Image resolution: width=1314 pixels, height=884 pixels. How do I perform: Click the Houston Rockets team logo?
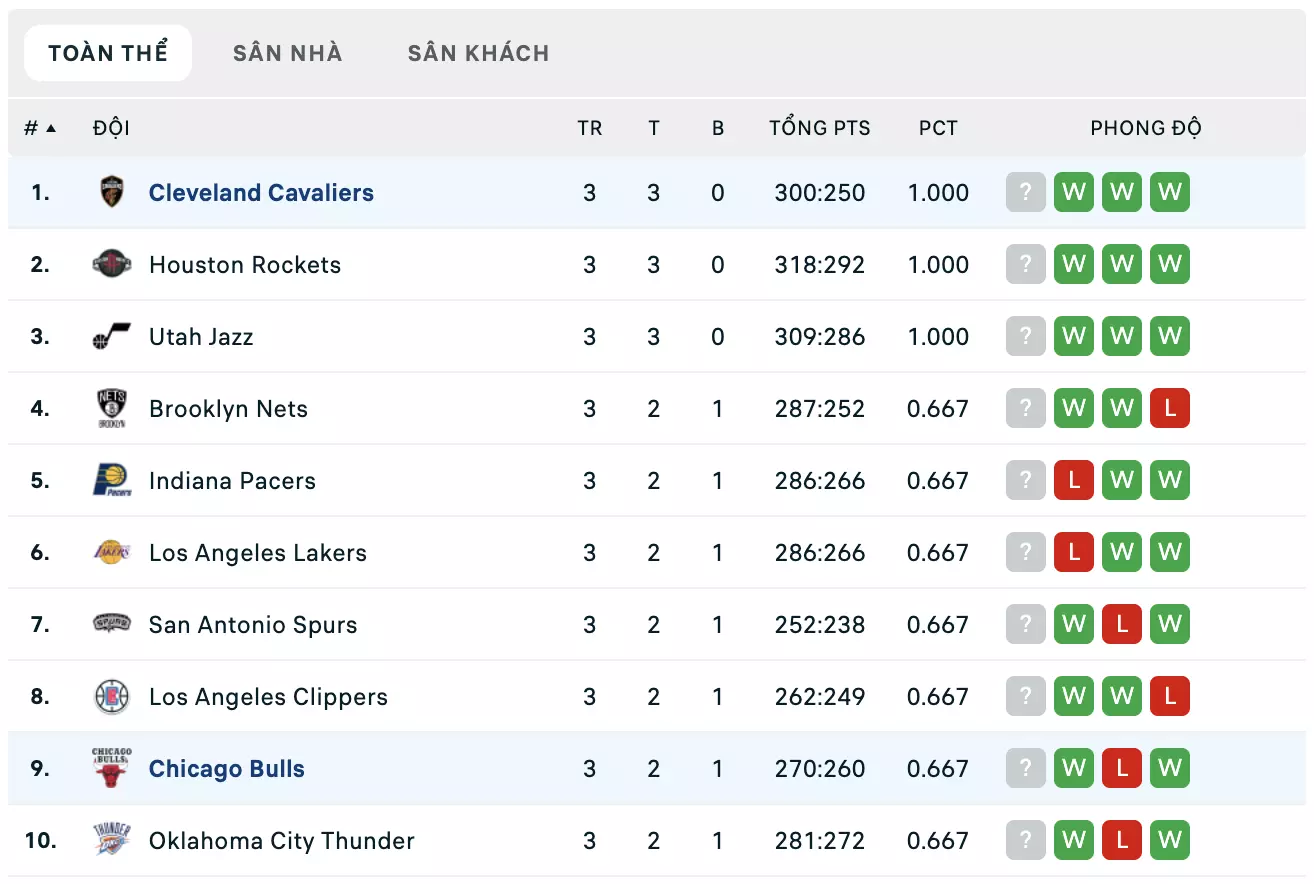click(x=111, y=264)
